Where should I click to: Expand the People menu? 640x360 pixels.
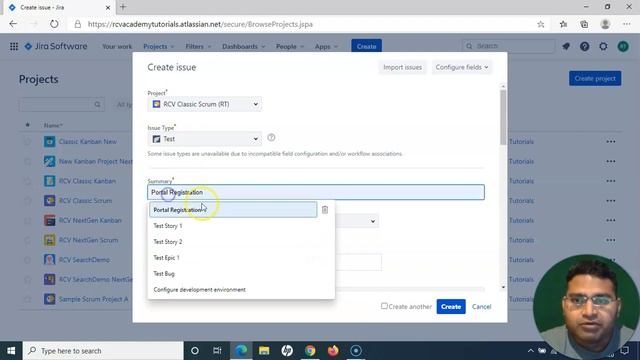pyautogui.click(x=290, y=47)
